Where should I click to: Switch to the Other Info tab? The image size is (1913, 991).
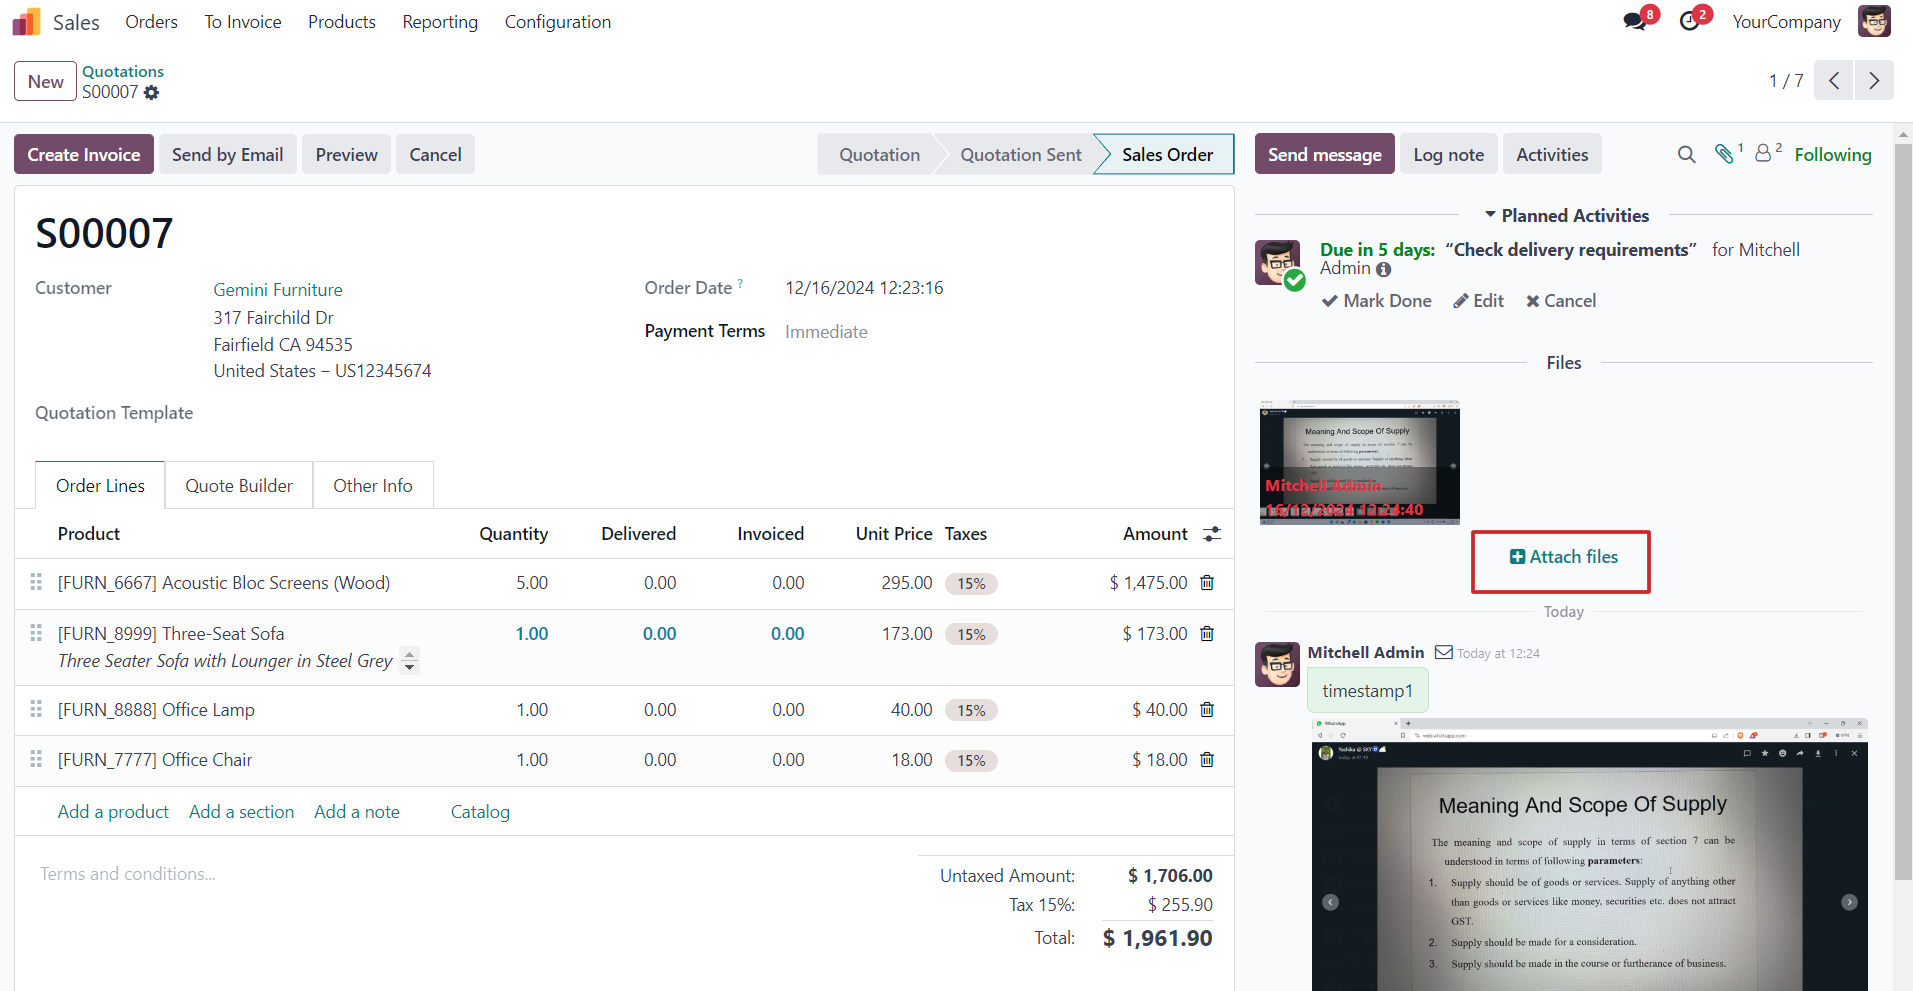point(373,485)
